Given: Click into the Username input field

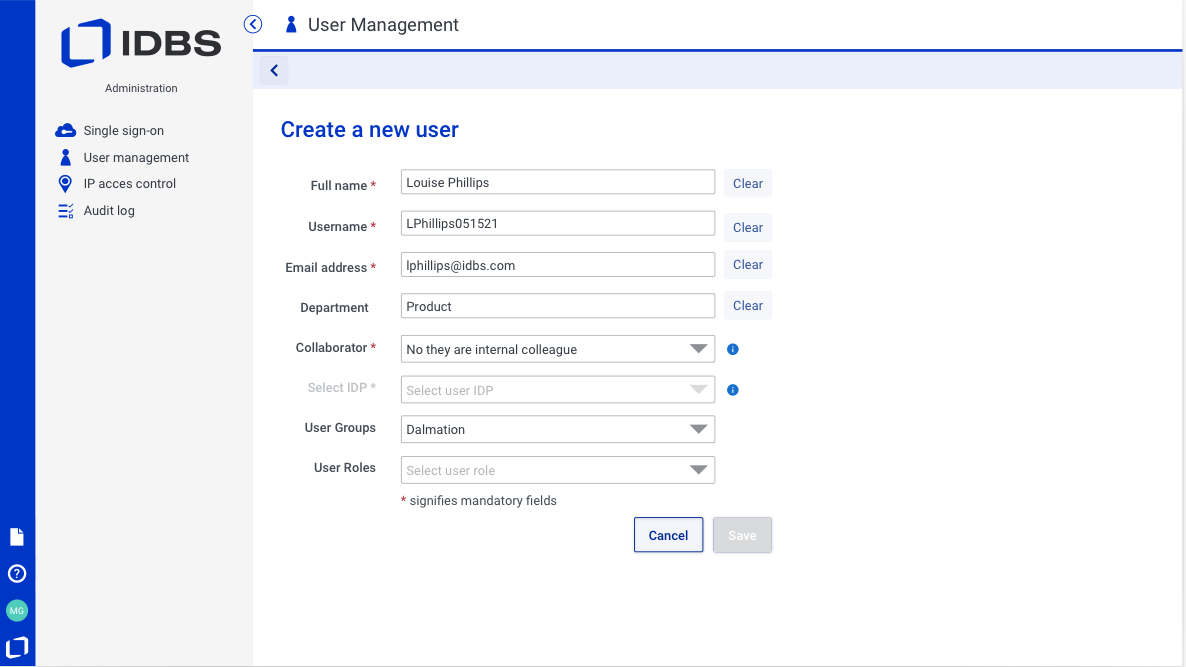Looking at the screenshot, I should [557, 224].
